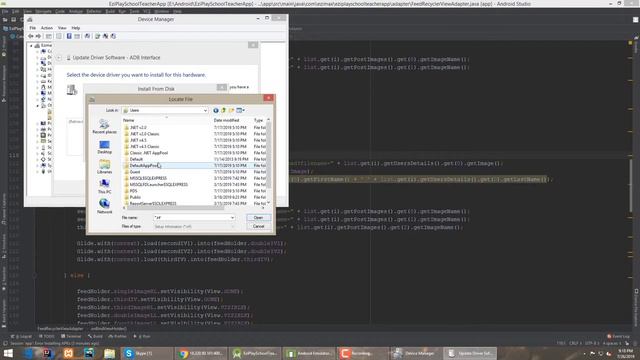Open File menu in Device Manager
Screen dimensions: 640x360
click(x=33, y=28)
